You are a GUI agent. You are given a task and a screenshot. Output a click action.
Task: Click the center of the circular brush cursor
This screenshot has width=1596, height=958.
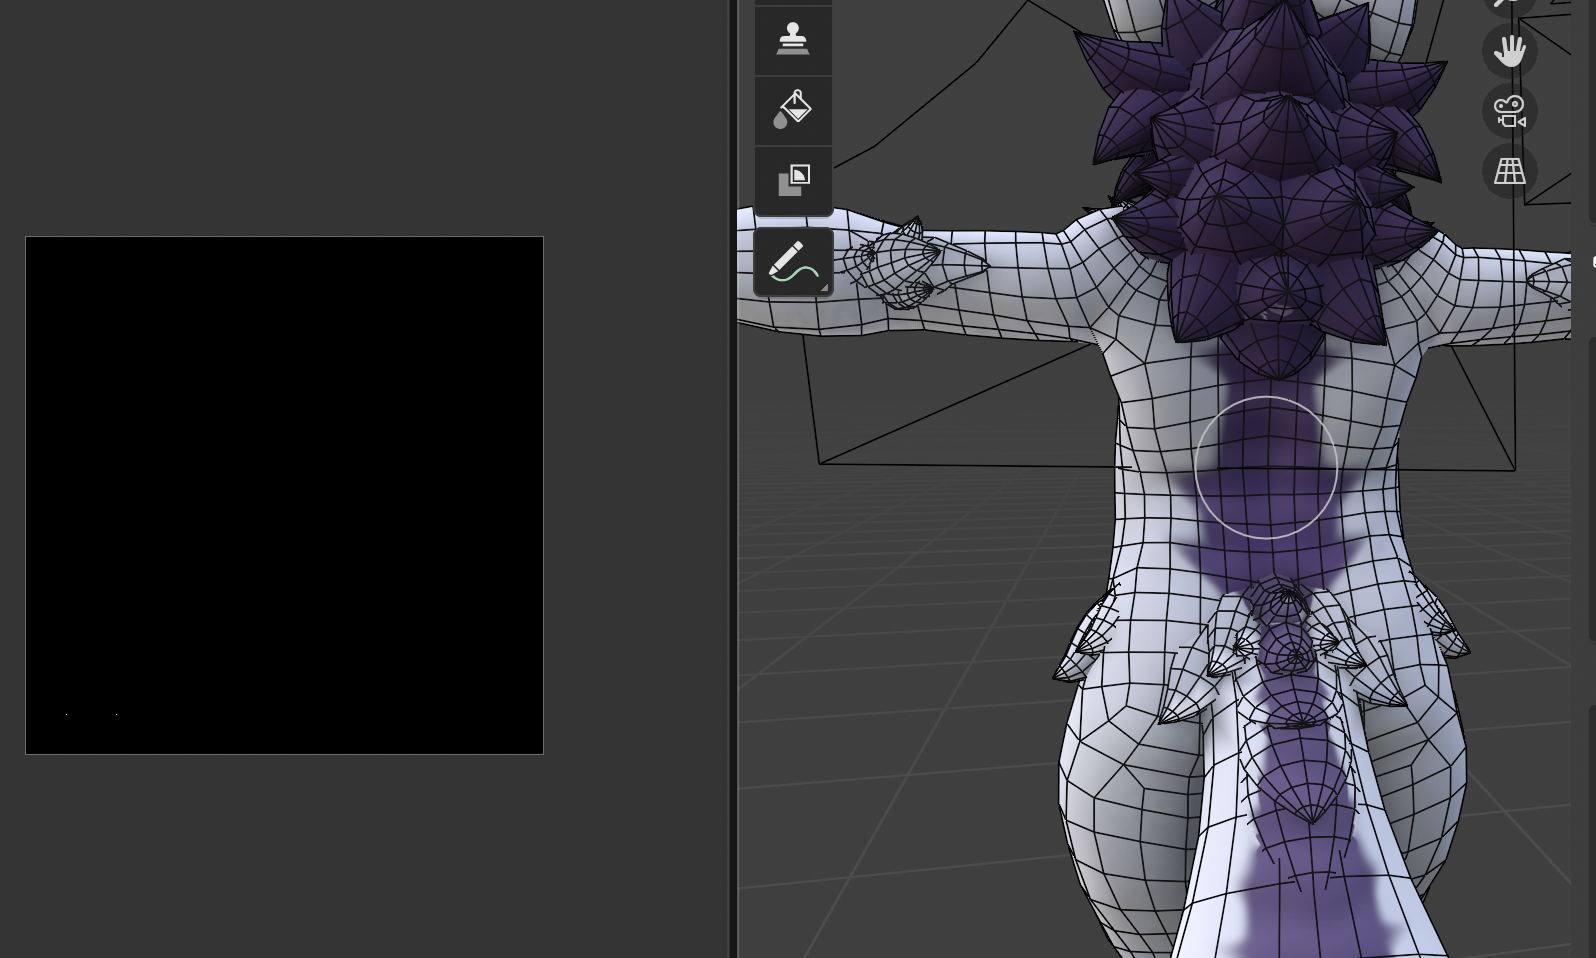(1266, 467)
